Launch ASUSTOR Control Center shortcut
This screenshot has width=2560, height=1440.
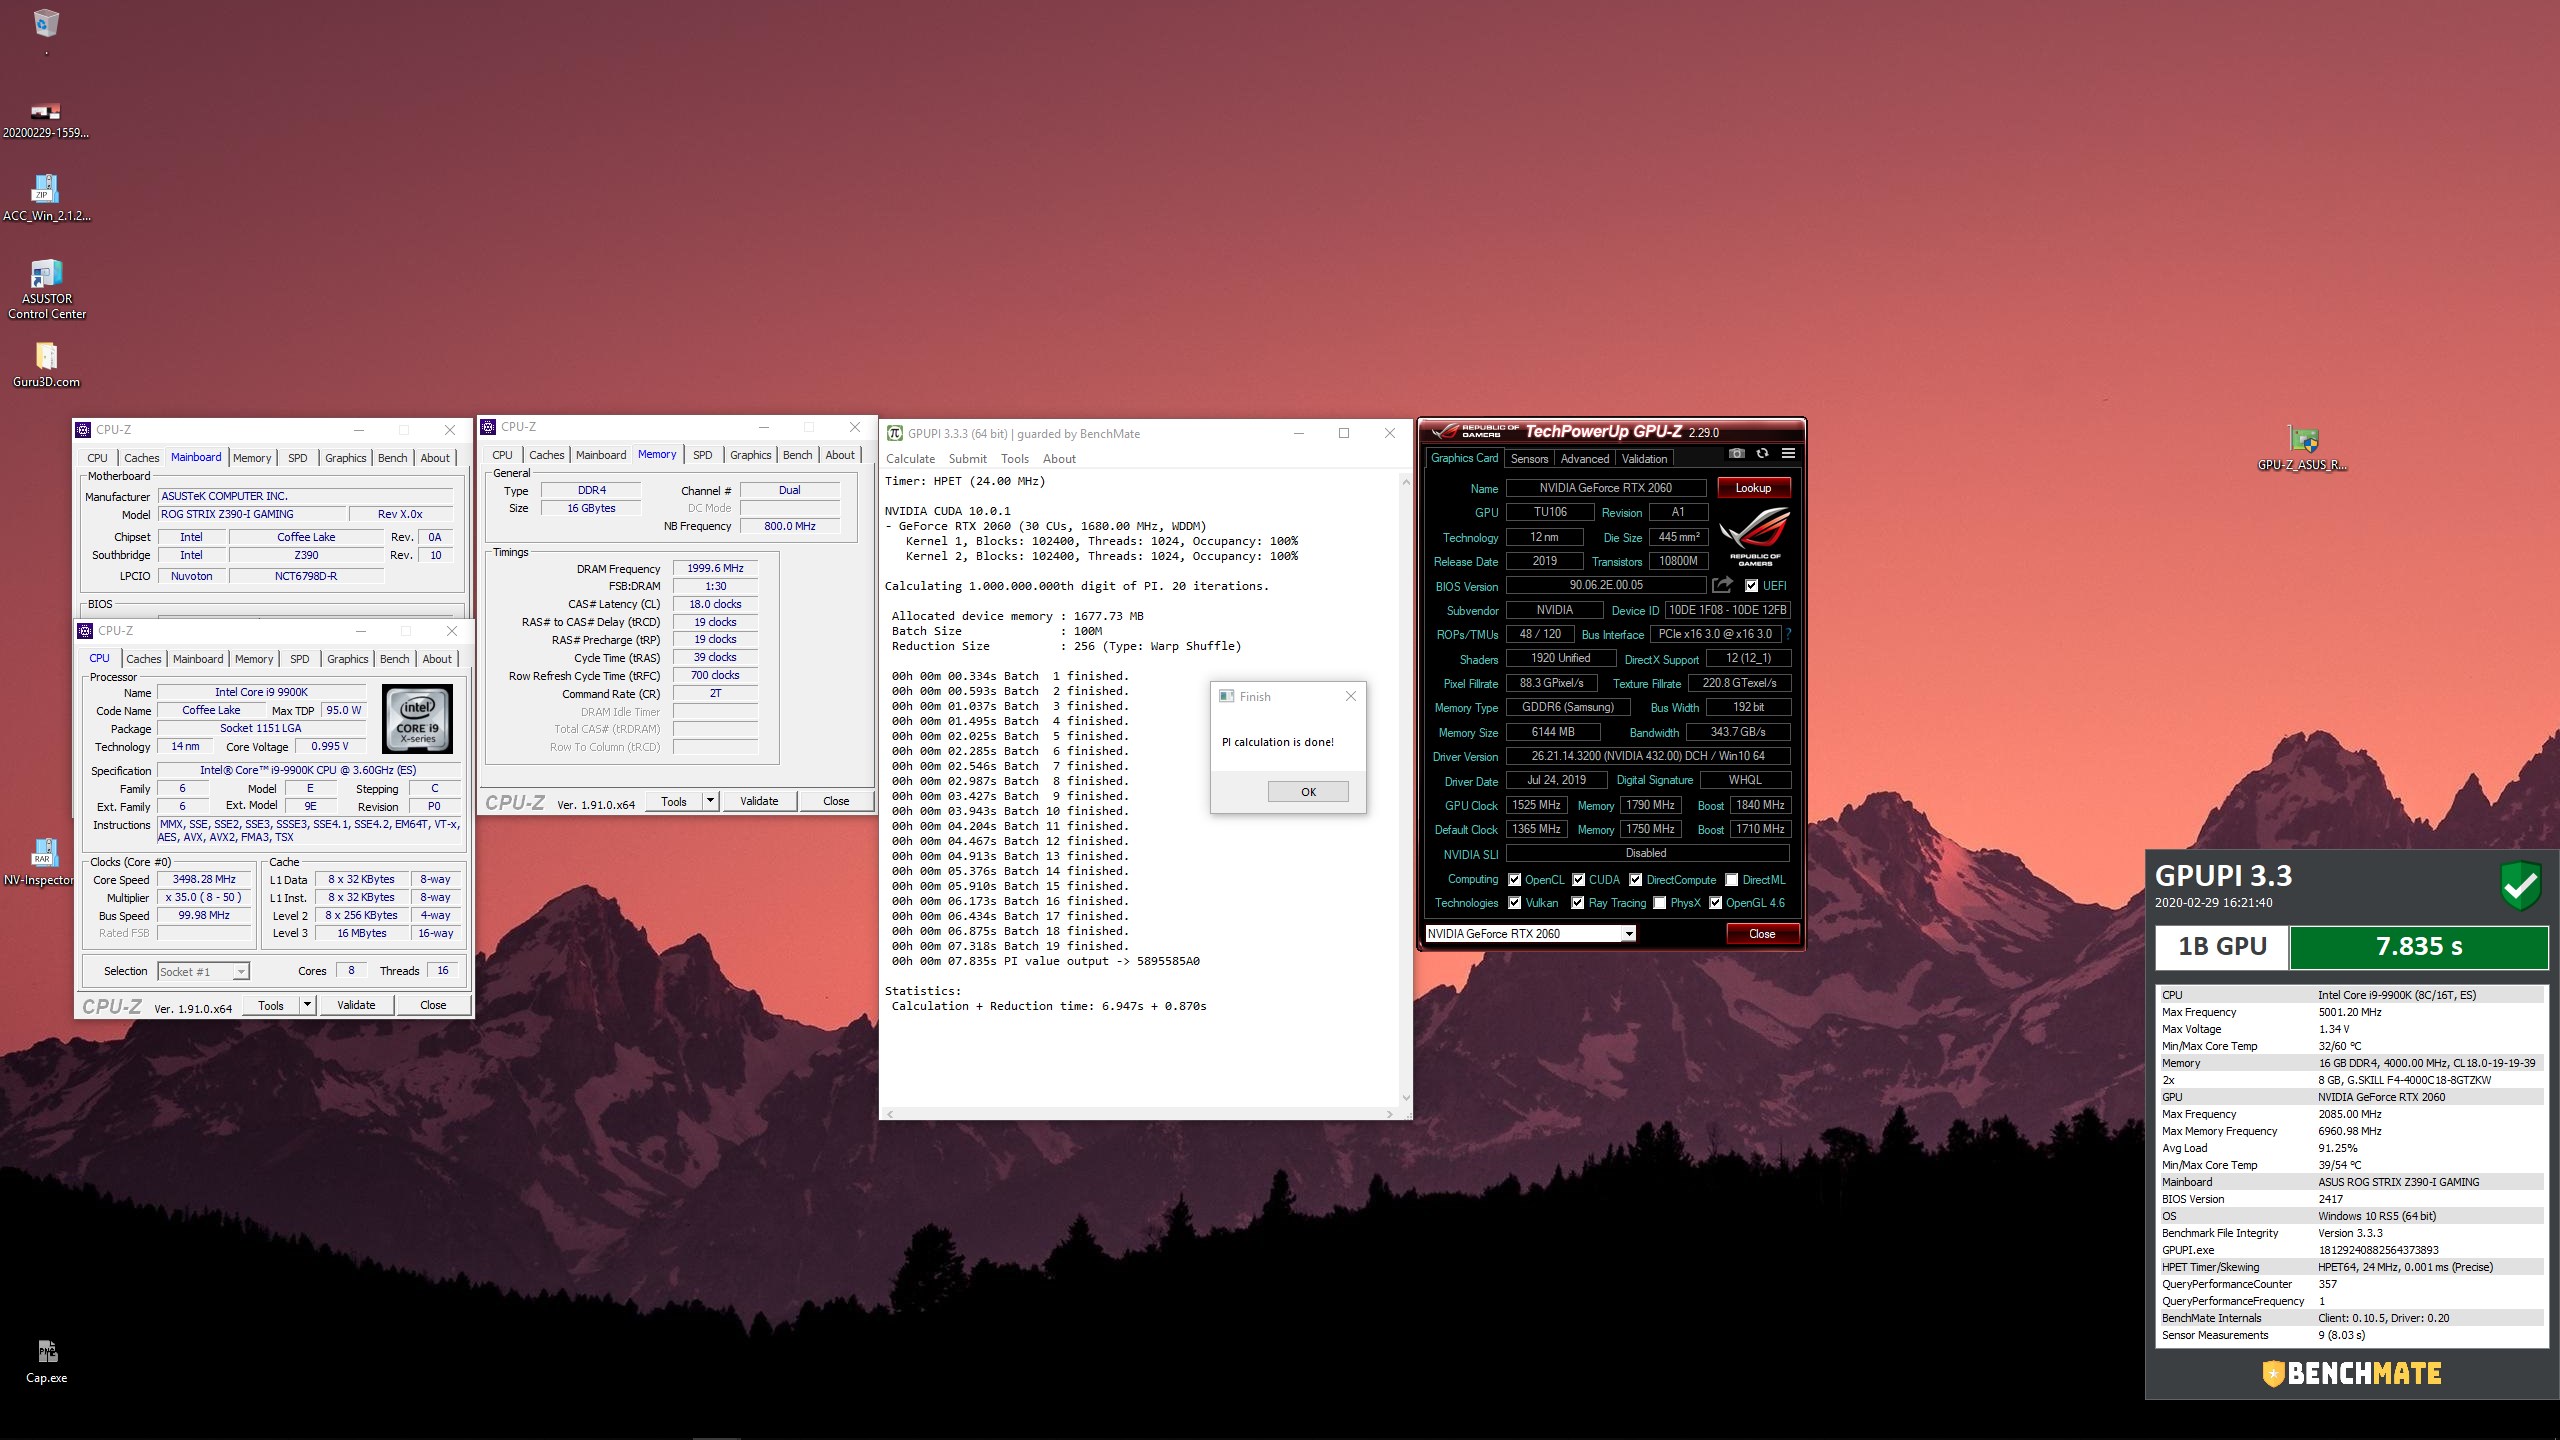46,273
